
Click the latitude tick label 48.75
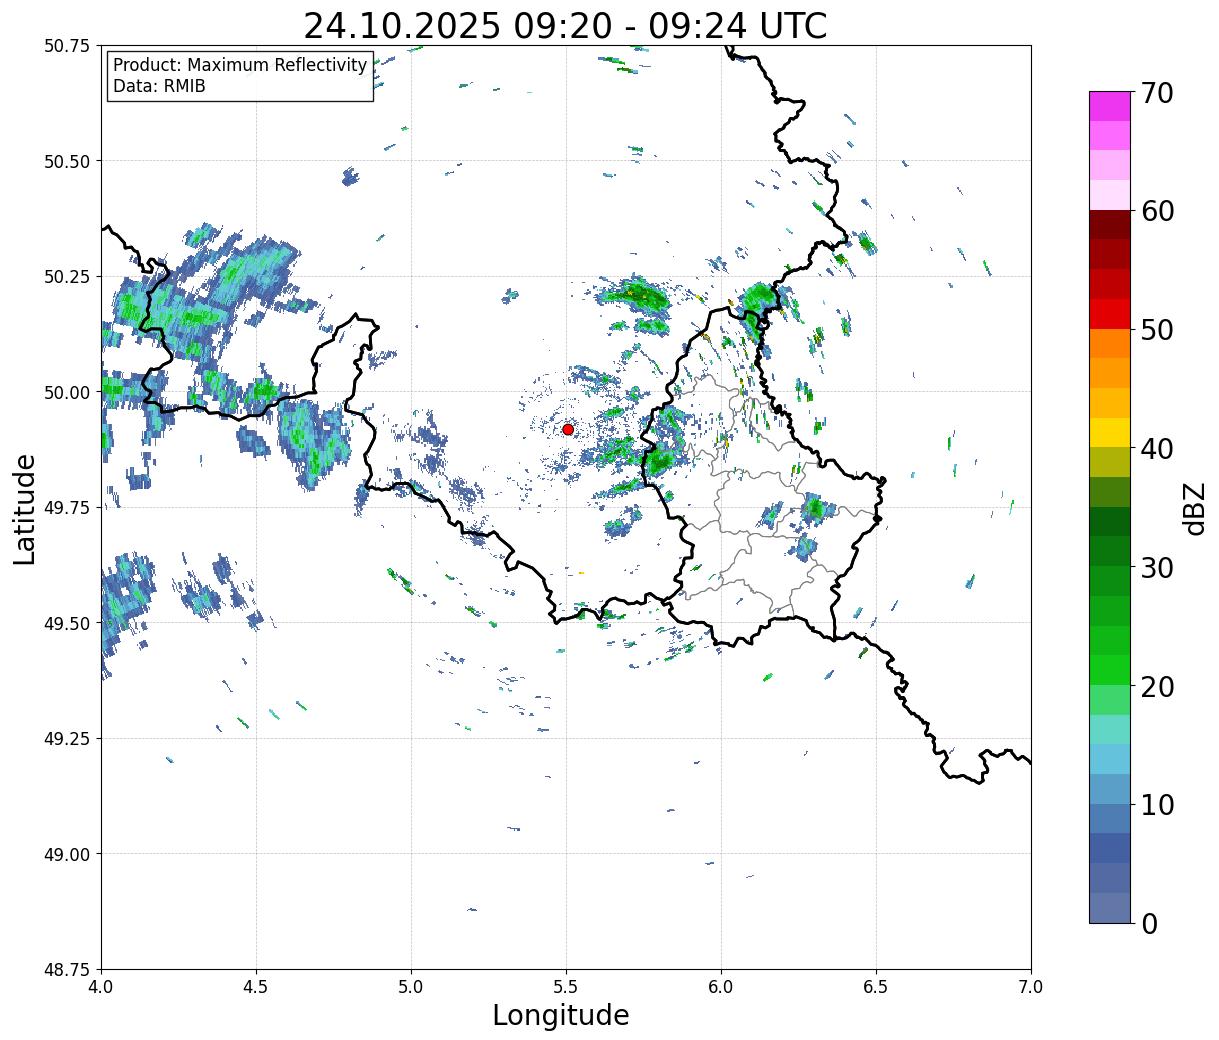point(67,970)
